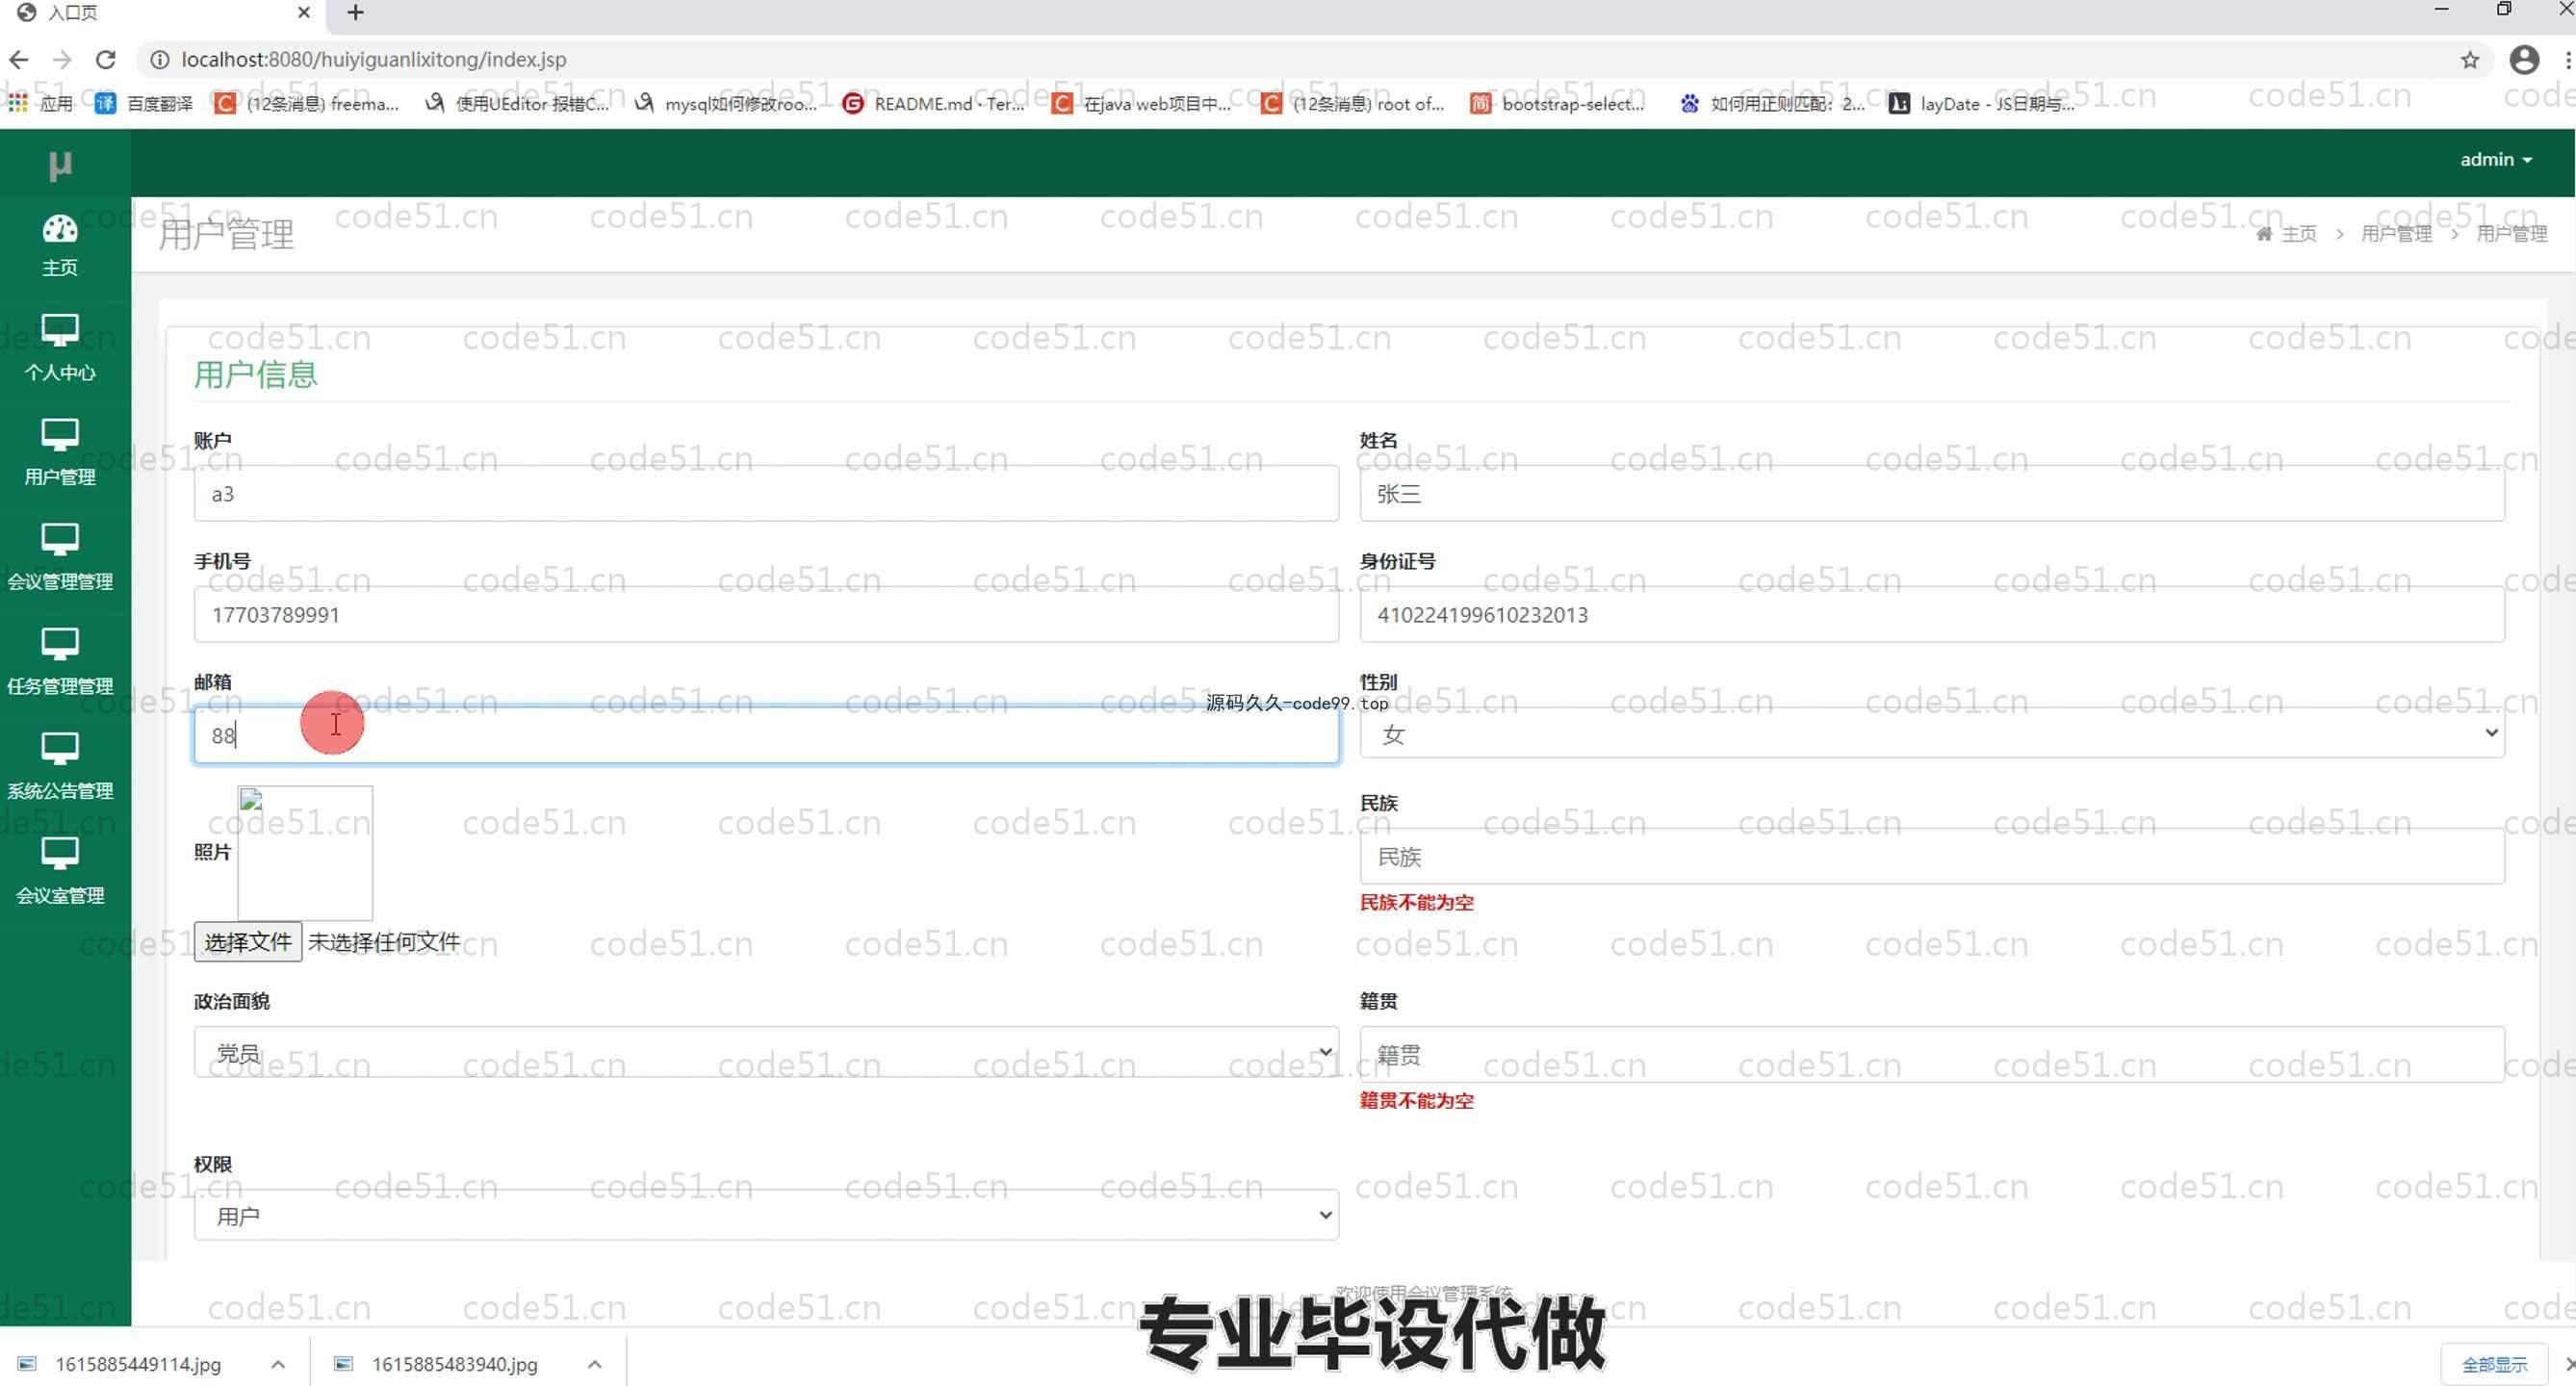Bookmark this page with the star icon
The image size is (2576, 1386).
point(2469,60)
